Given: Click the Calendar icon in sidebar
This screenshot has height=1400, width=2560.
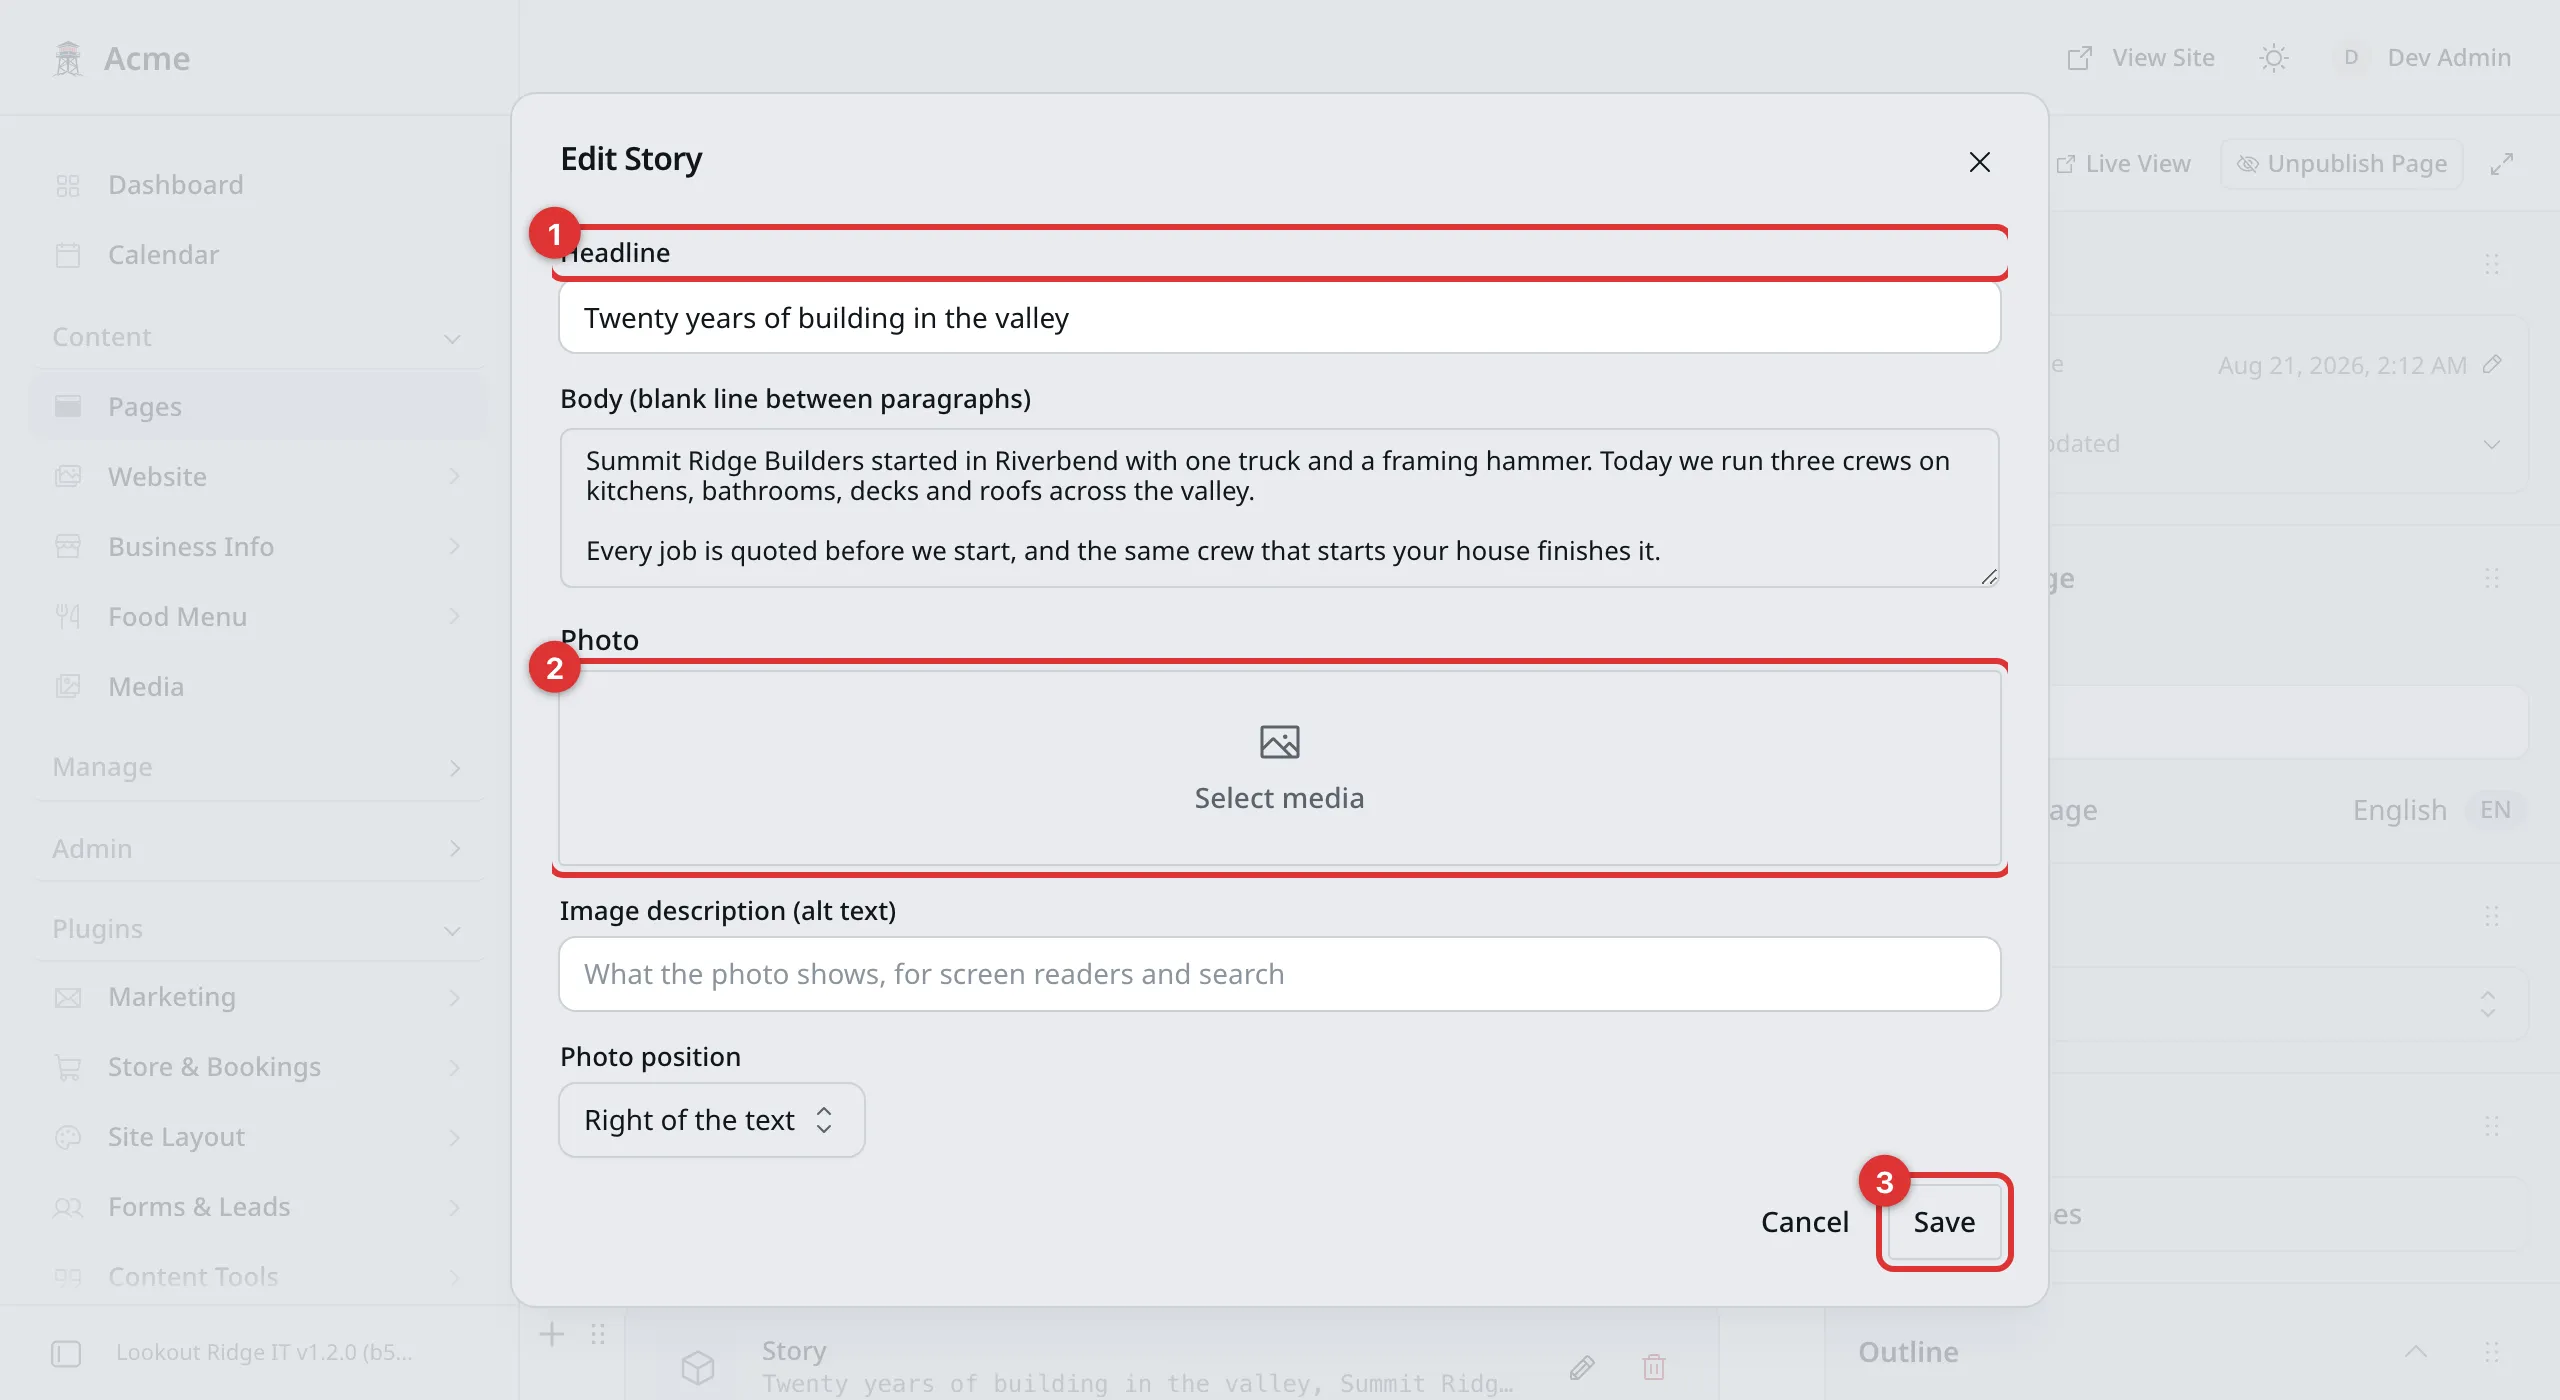Looking at the screenshot, I should (x=68, y=255).
